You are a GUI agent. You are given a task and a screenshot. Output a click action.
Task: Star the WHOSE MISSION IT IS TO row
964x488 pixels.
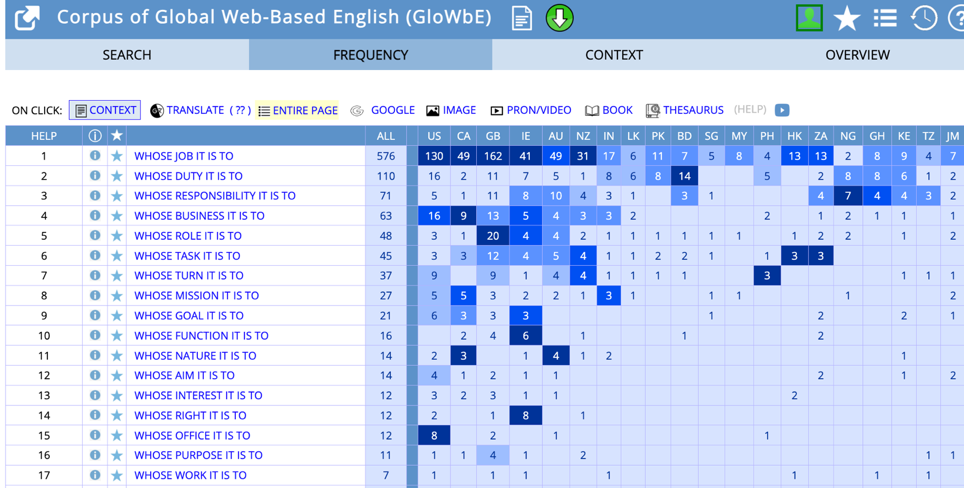click(x=117, y=296)
